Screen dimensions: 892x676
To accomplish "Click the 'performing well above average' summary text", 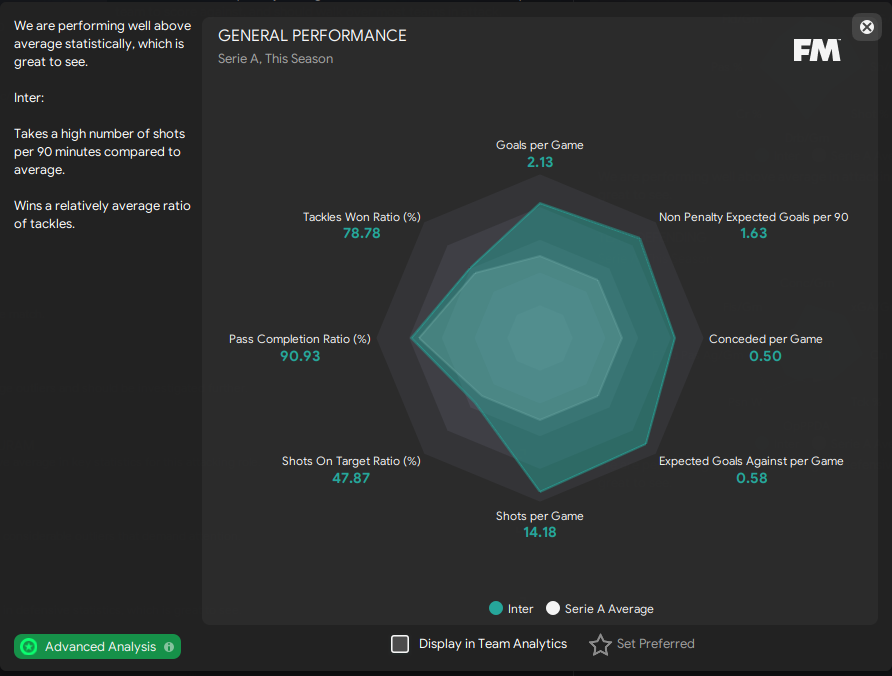I will (102, 44).
